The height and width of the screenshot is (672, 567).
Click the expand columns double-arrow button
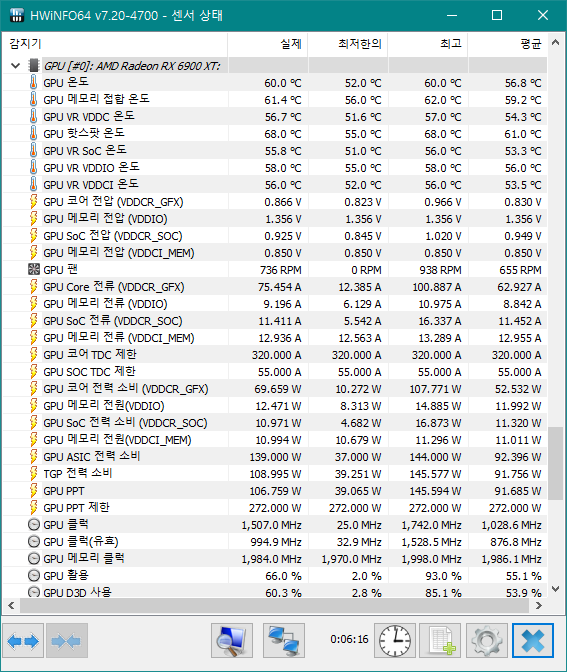(23, 641)
